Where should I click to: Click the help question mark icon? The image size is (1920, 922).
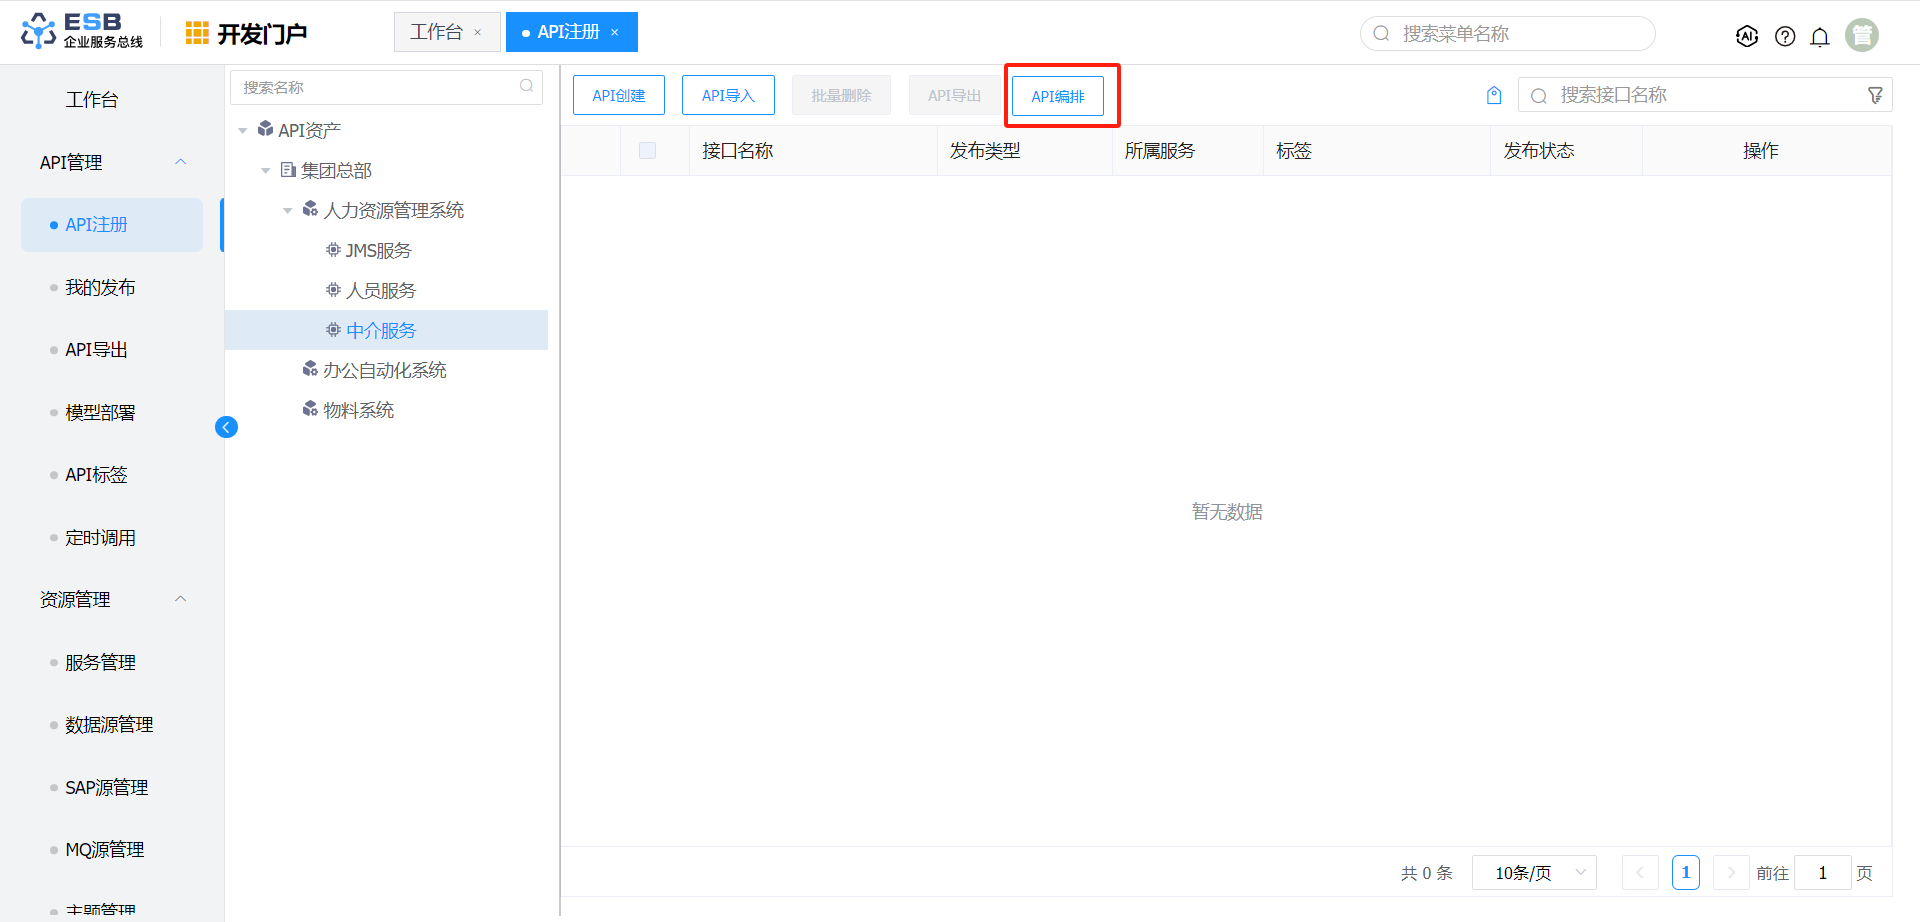point(1785,36)
